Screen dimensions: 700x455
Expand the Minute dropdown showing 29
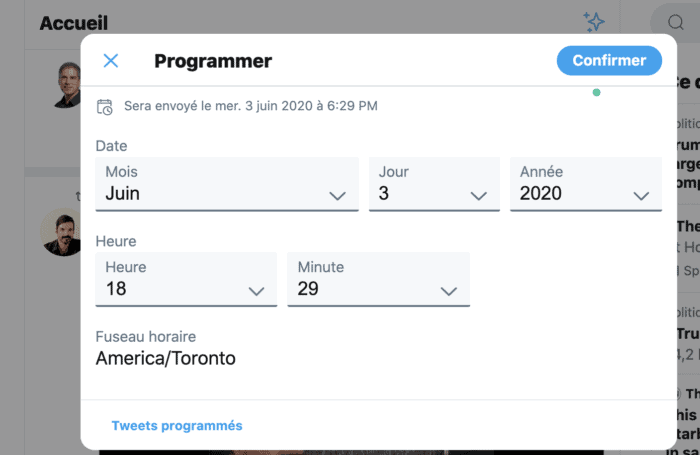[378, 279]
